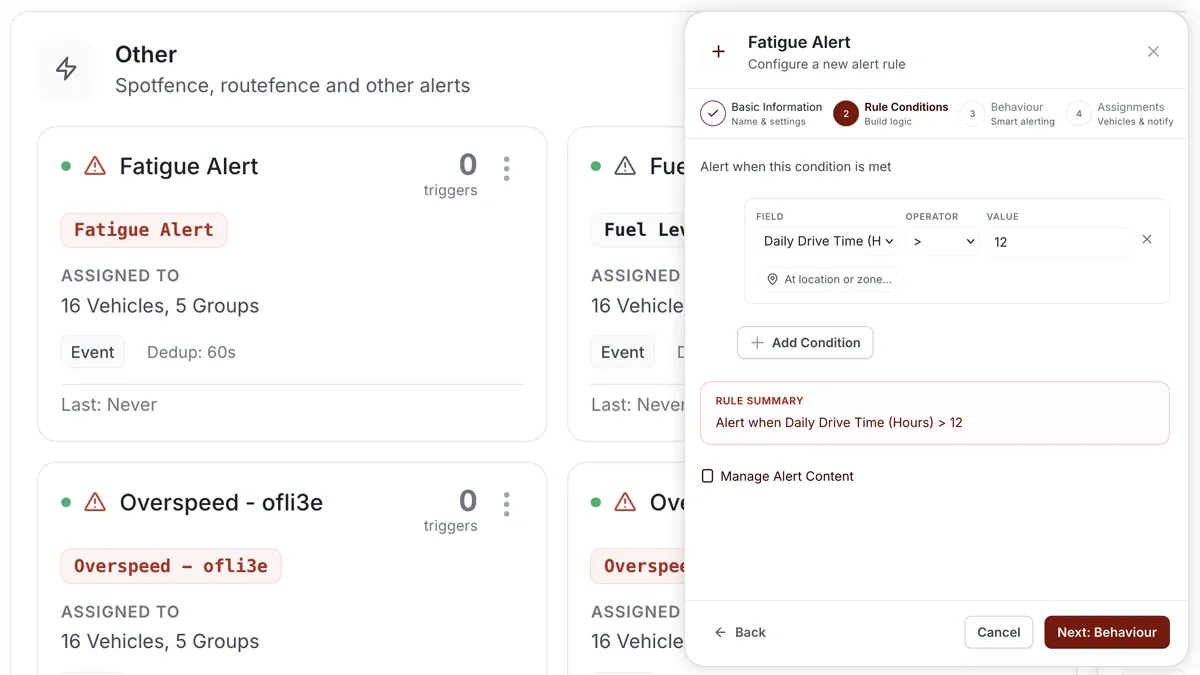Close the Fatigue Alert configuration panel
Image resolution: width=1200 pixels, height=675 pixels.
point(1153,52)
